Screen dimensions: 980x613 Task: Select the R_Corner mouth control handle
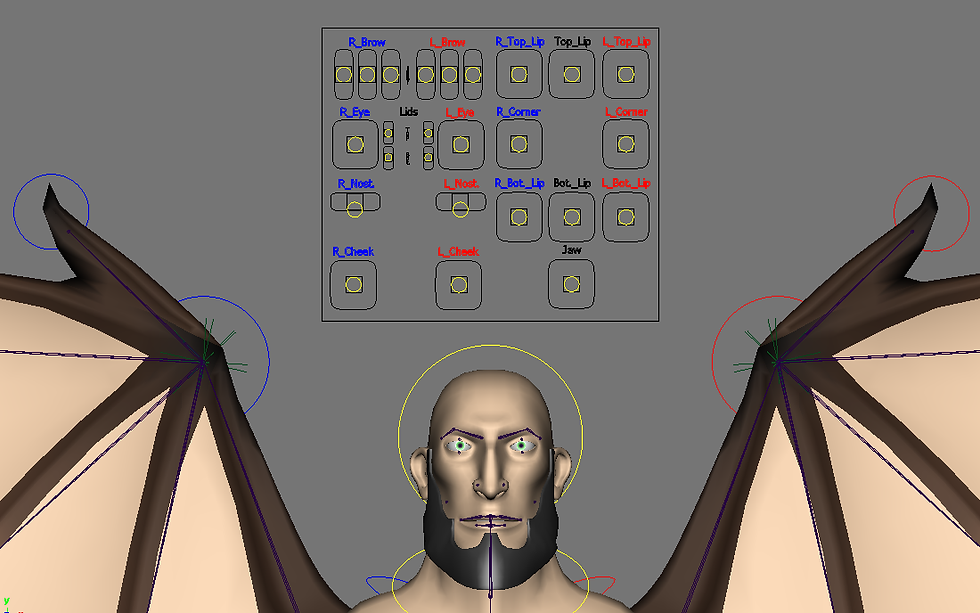point(519,144)
